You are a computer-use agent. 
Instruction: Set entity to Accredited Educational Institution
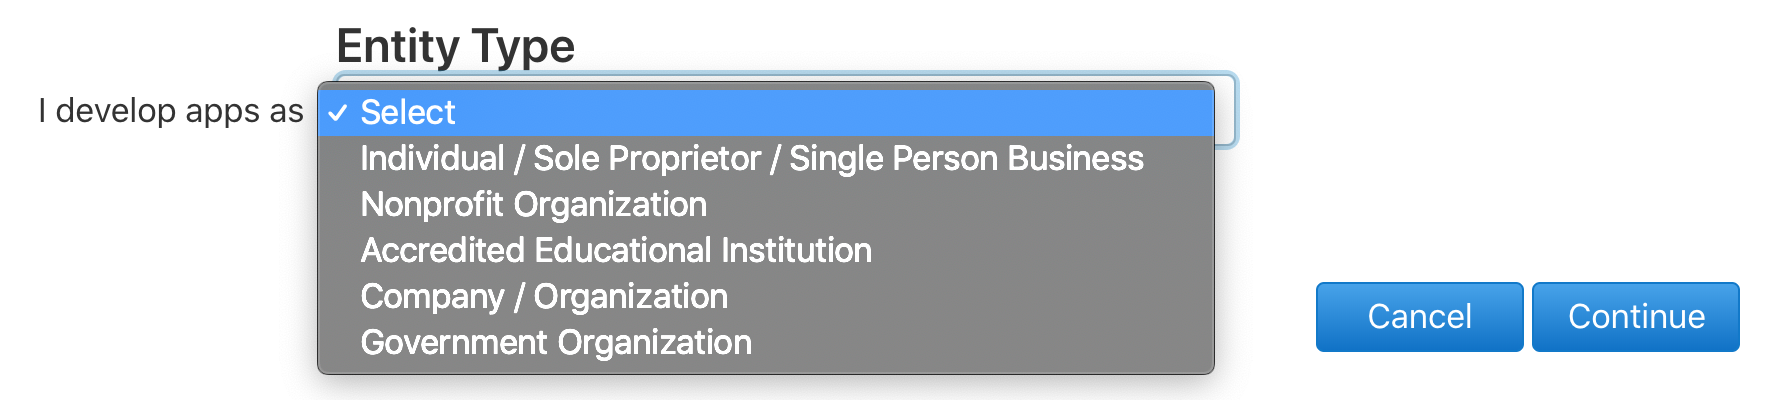(616, 251)
